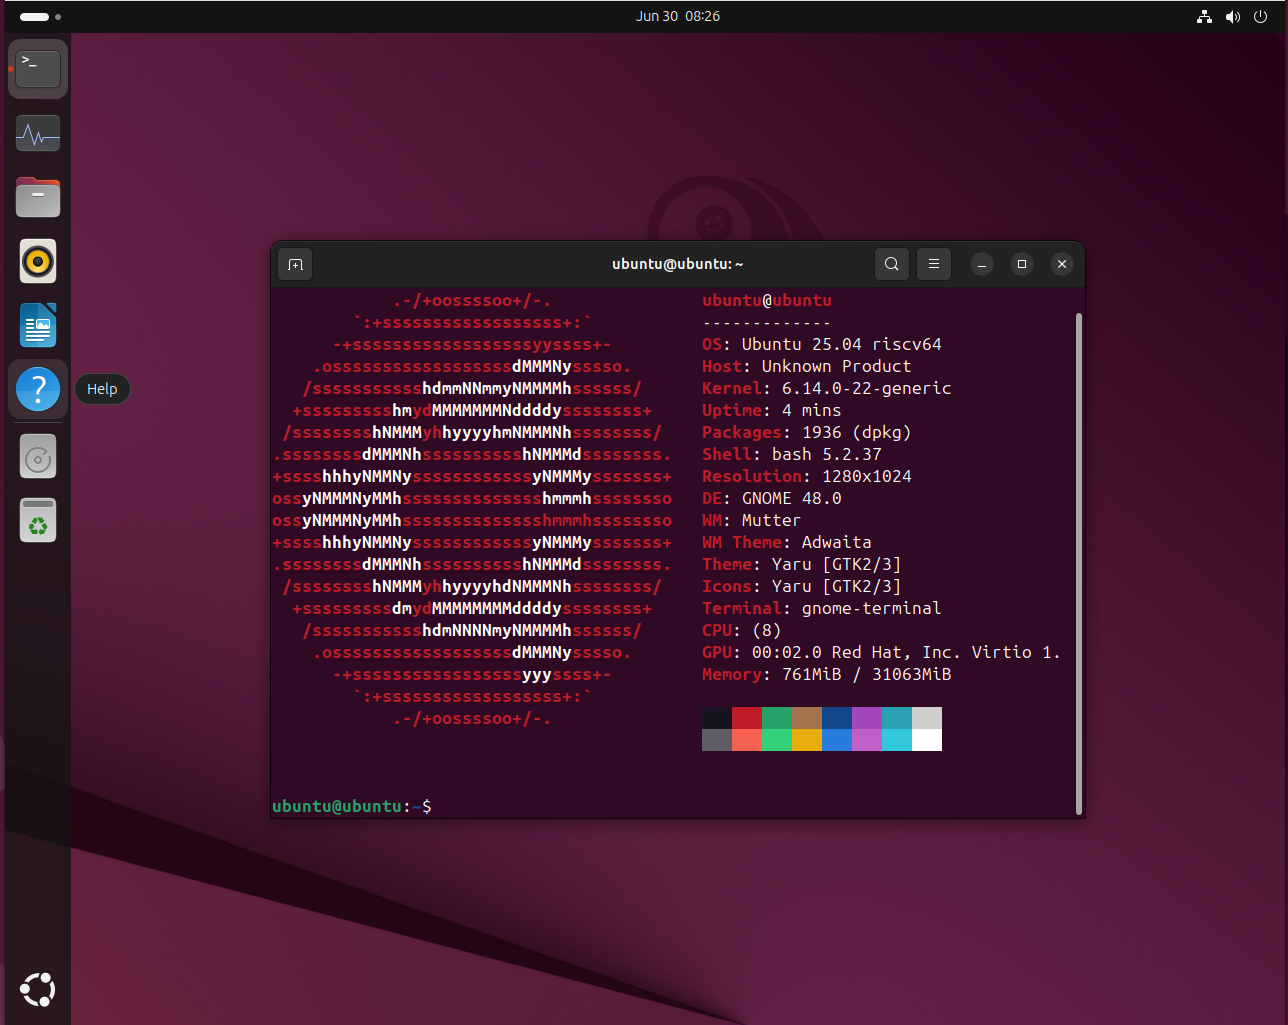Click the green color block in top row
The width and height of the screenshot is (1288, 1025).
[777, 718]
